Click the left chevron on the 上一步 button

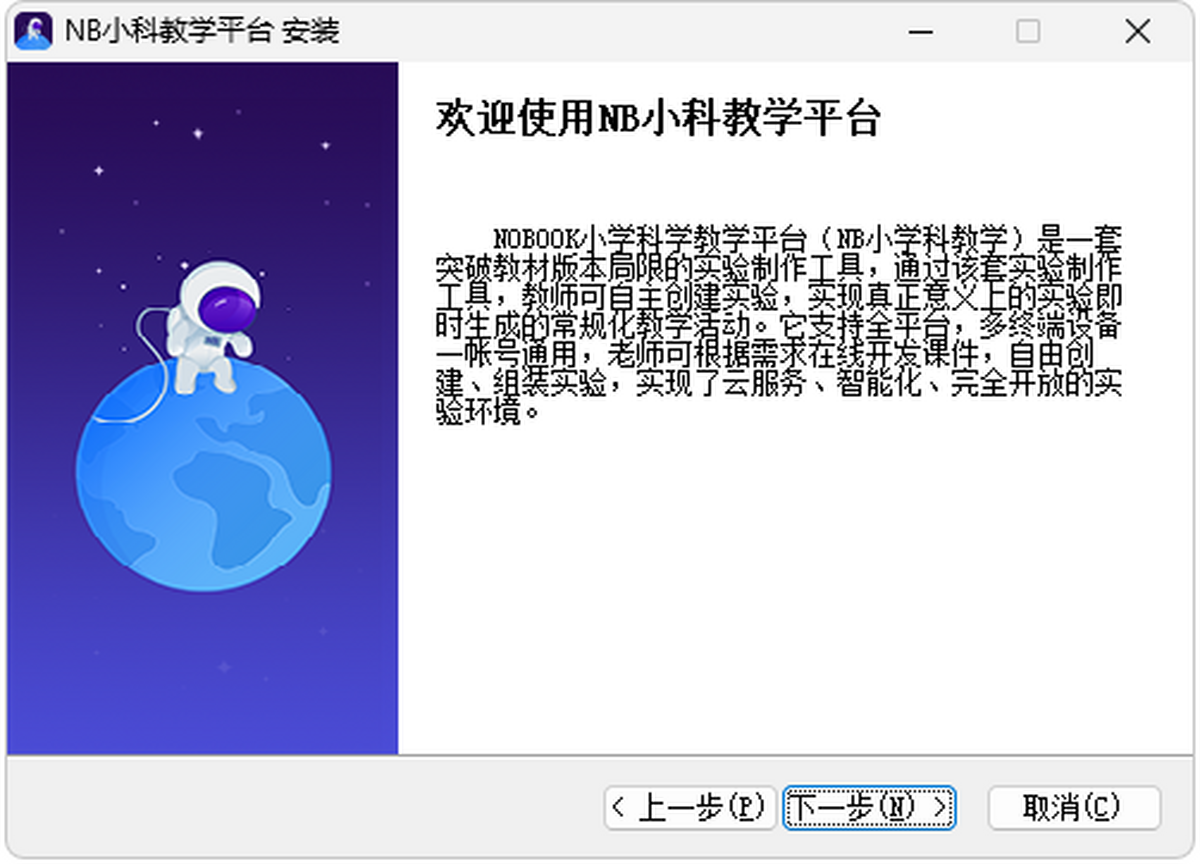[619, 807]
